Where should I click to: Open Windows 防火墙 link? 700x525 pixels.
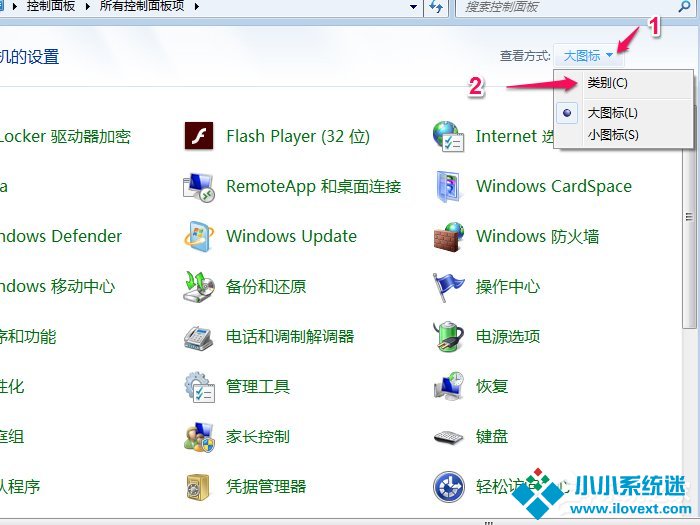coord(538,237)
